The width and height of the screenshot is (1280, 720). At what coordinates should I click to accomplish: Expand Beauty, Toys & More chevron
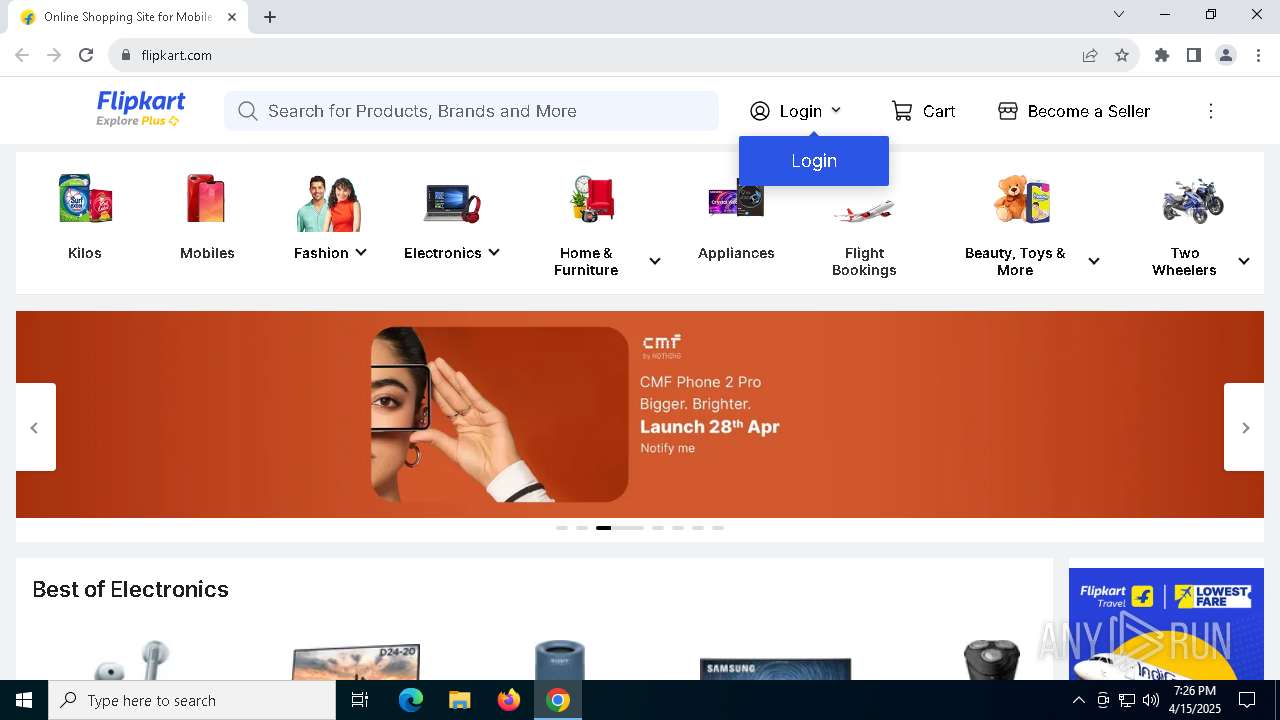pyautogui.click(x=1094, y=261)
